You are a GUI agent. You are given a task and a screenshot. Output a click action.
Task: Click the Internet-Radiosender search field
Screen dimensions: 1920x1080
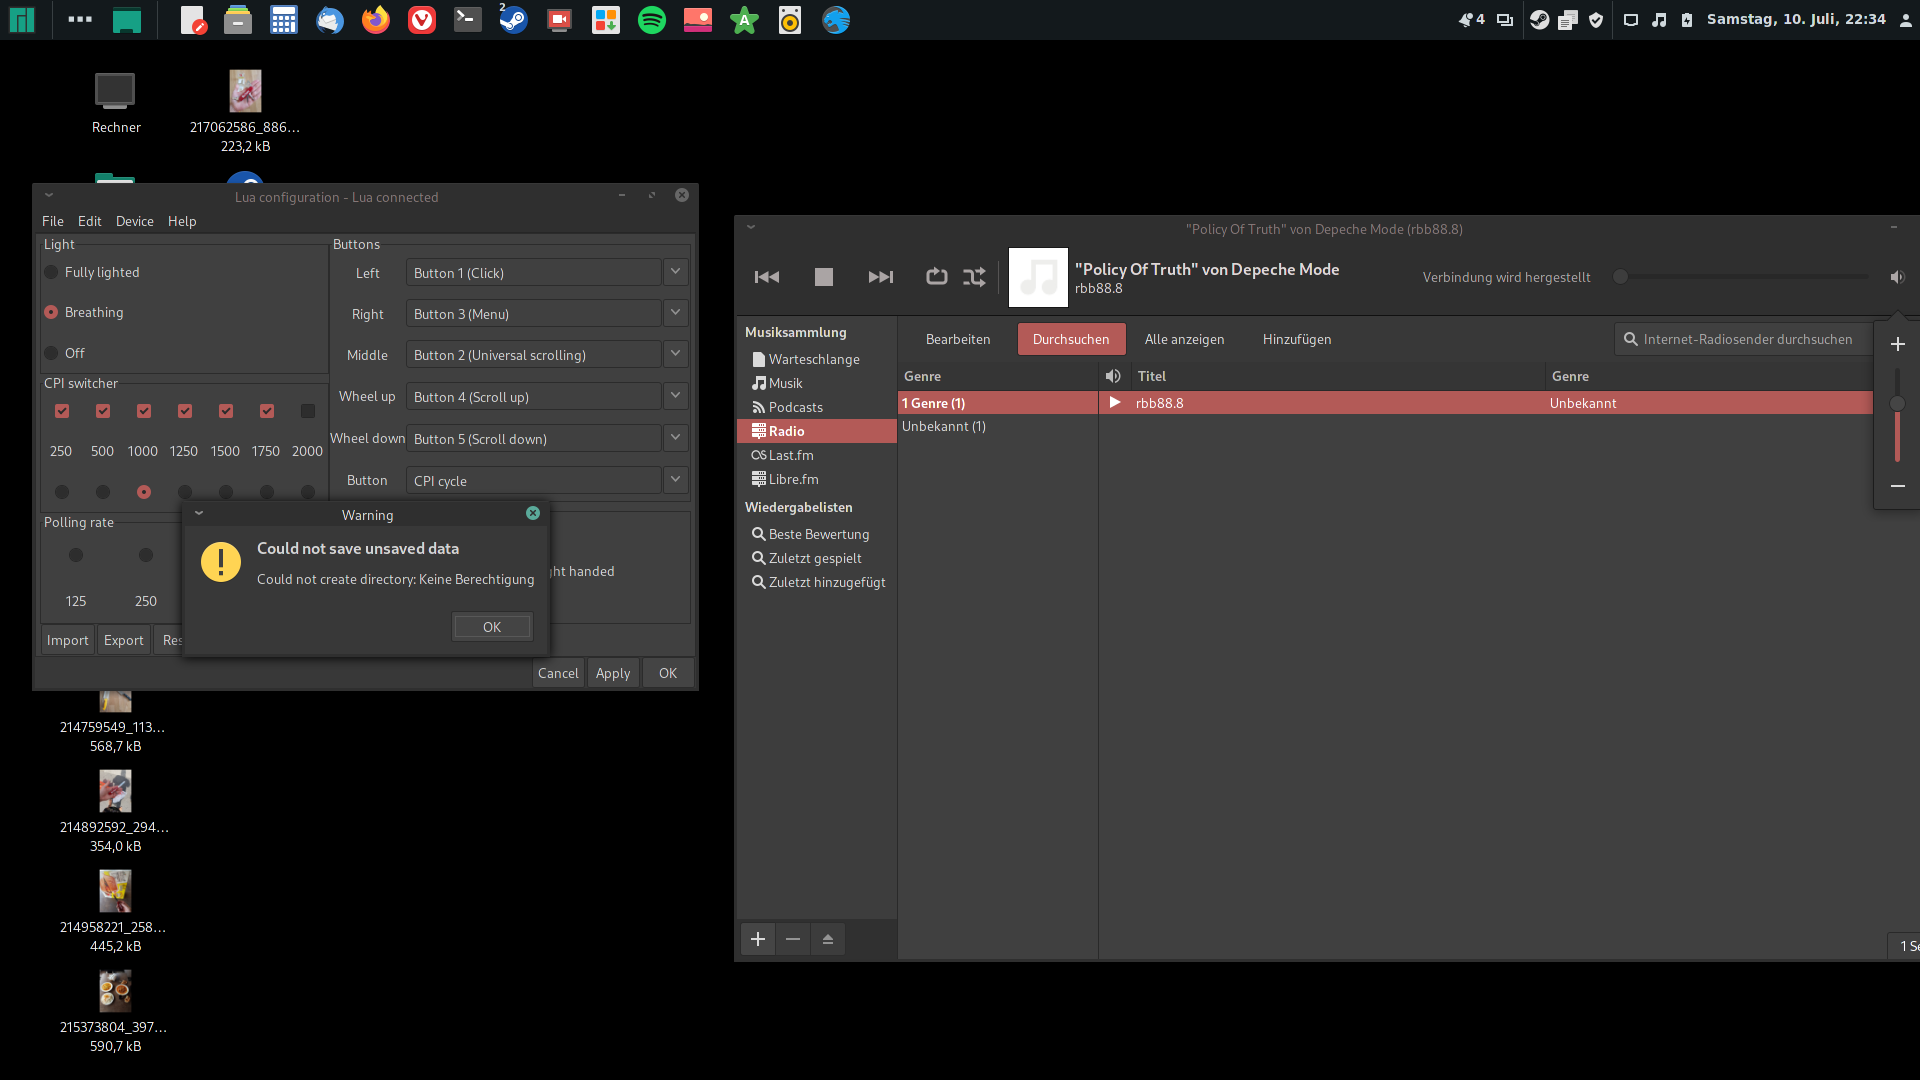click(x=1746, y=339)
